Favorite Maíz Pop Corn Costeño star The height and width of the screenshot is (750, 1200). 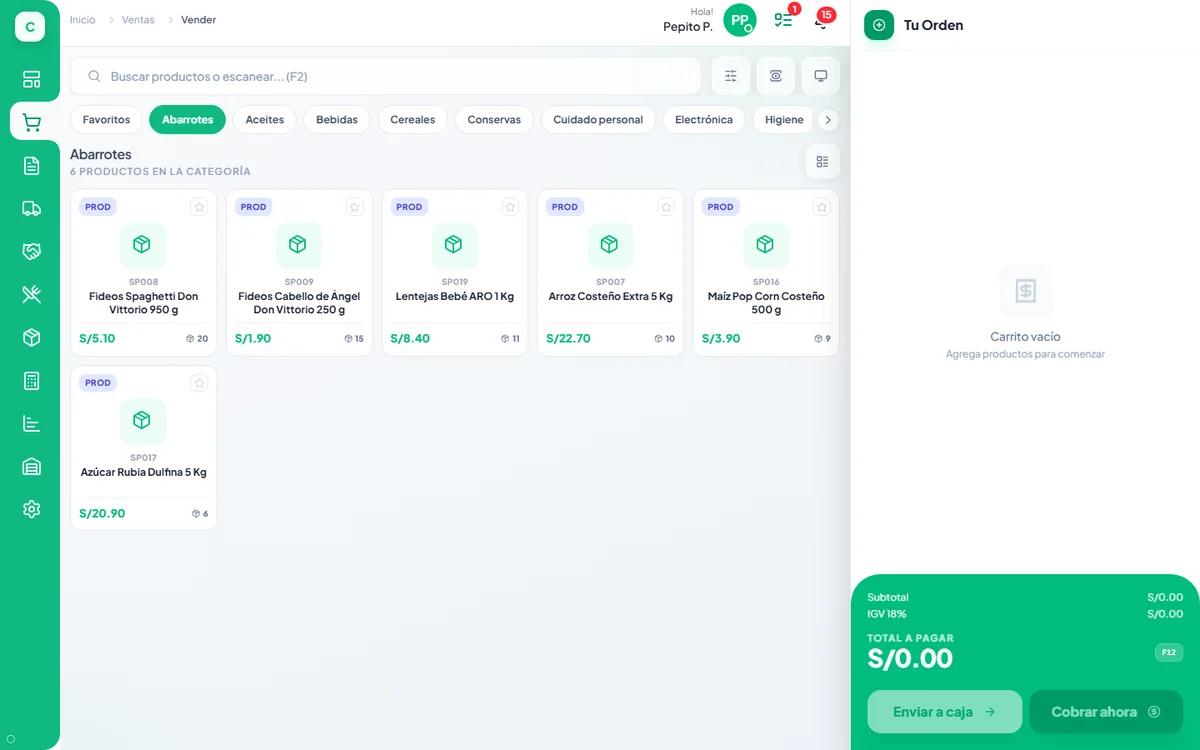pyautogui.click(x=822, y=207)
